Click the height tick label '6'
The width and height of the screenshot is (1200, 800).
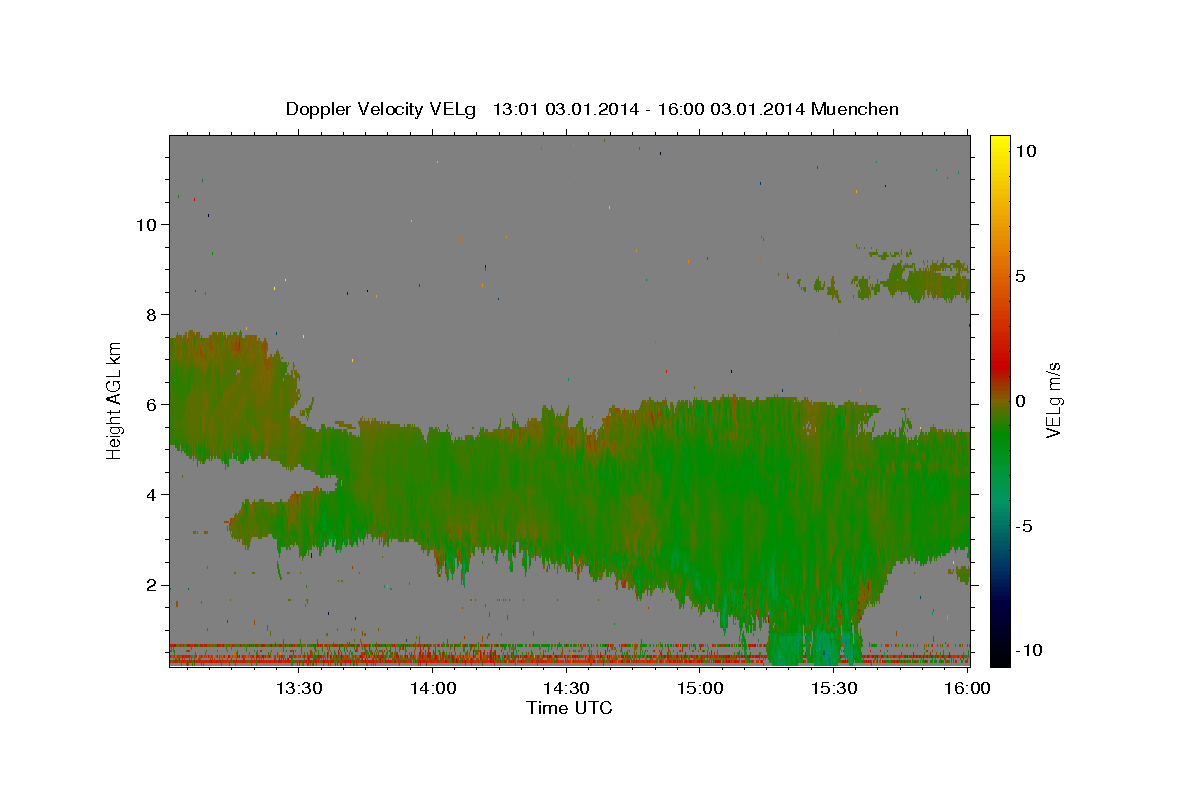coord(150,404)
